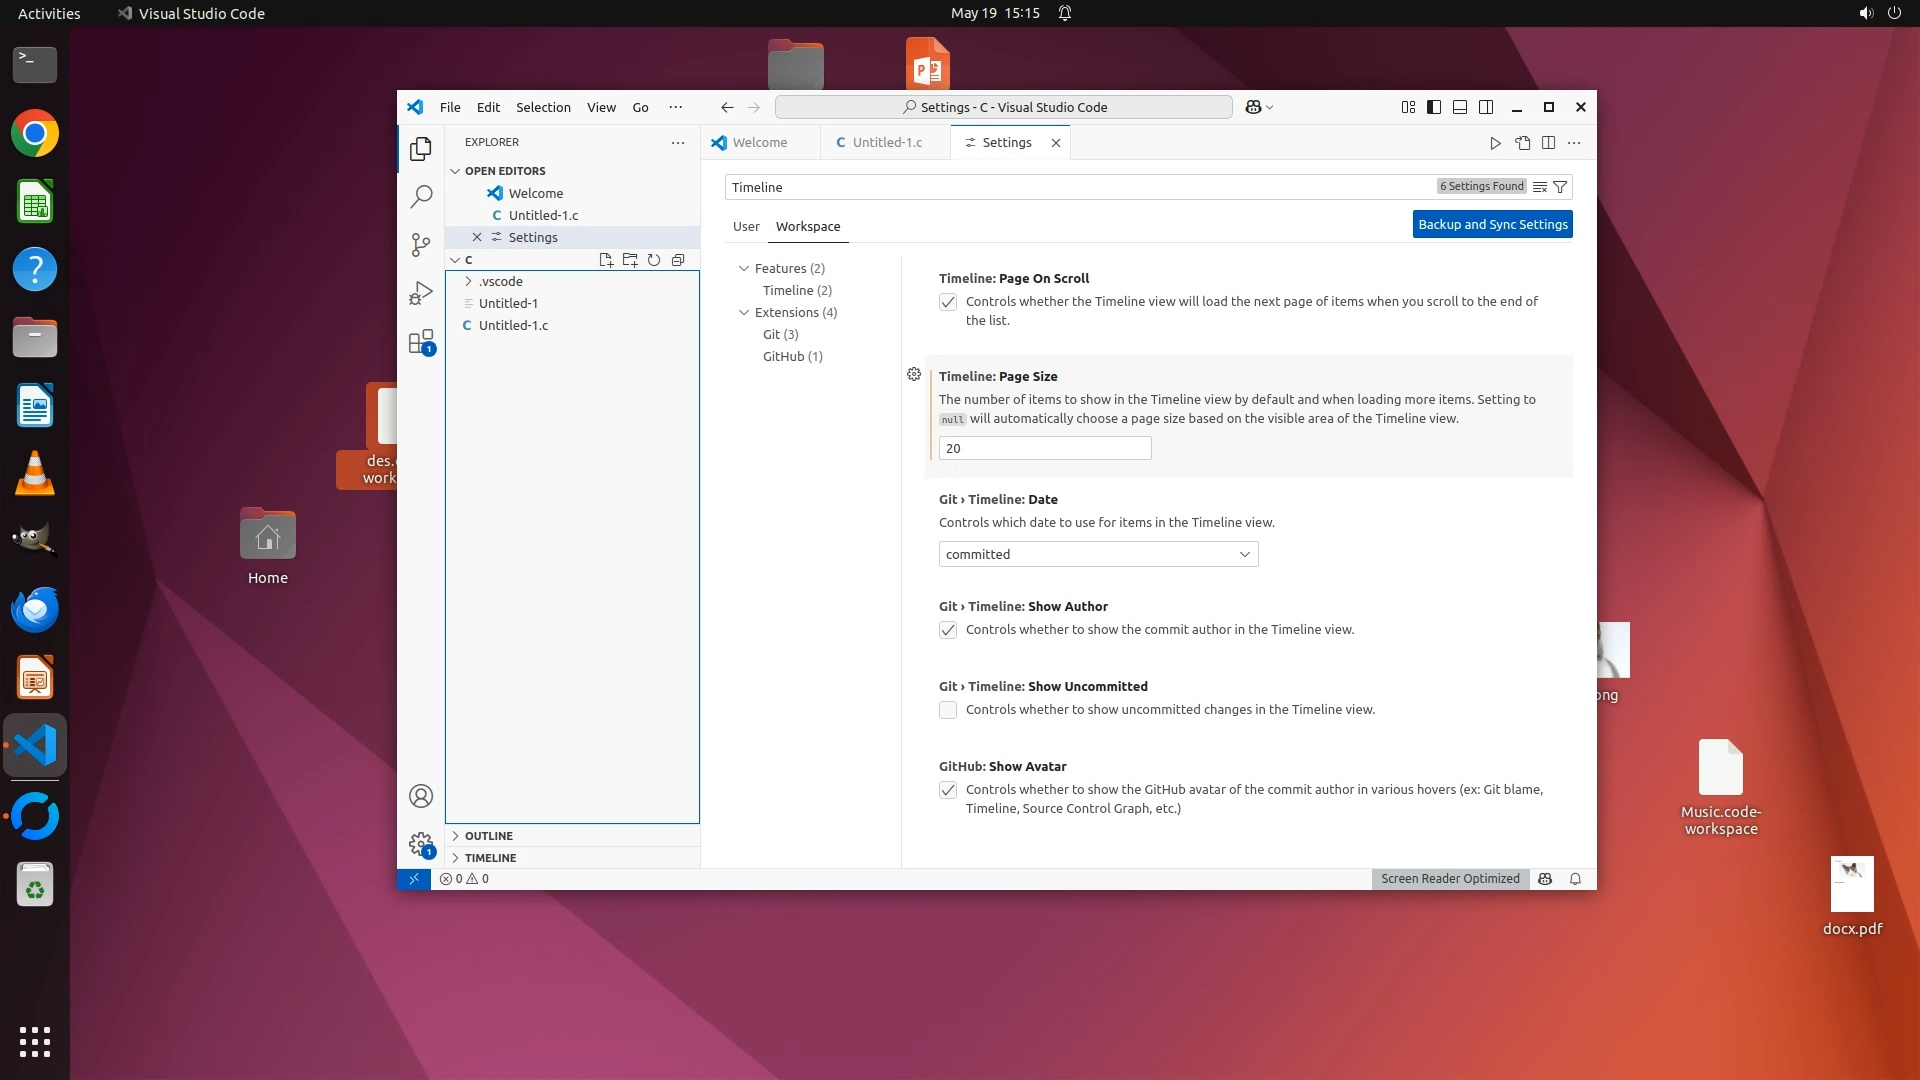Viewport: 1920px width, 1080px height.
Task: Open the Git Timeline Date dropdown
Action: point(1098,554)
